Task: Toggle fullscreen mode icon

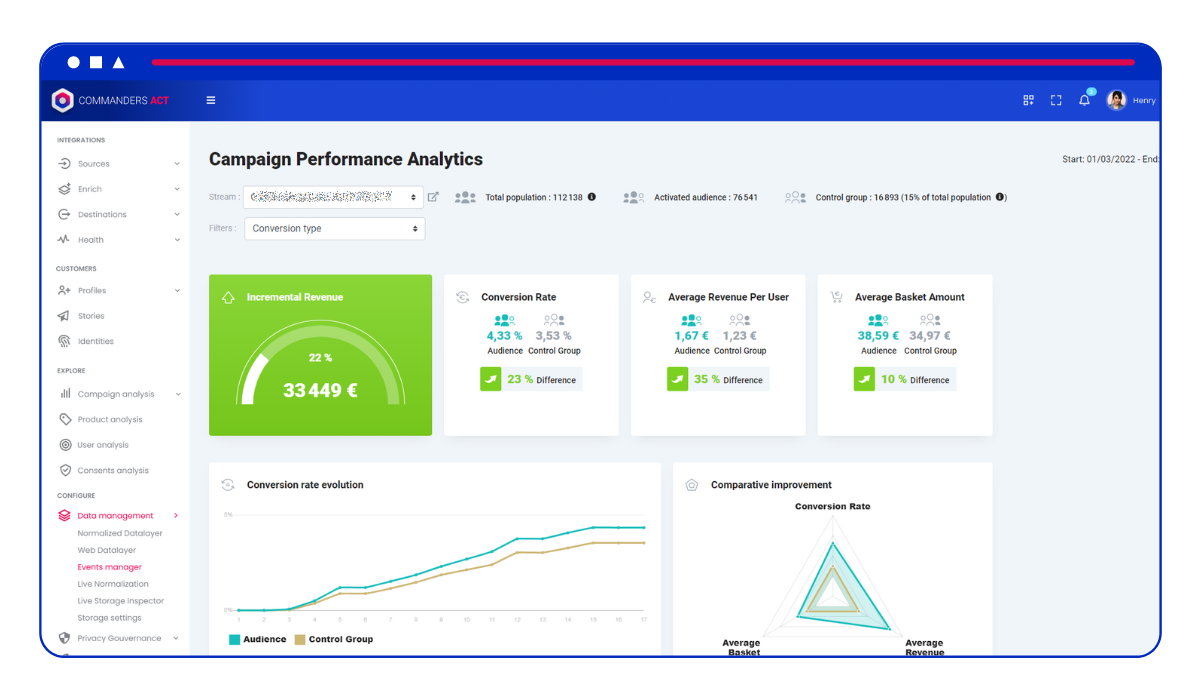Action: click(x=1056, y=100)
